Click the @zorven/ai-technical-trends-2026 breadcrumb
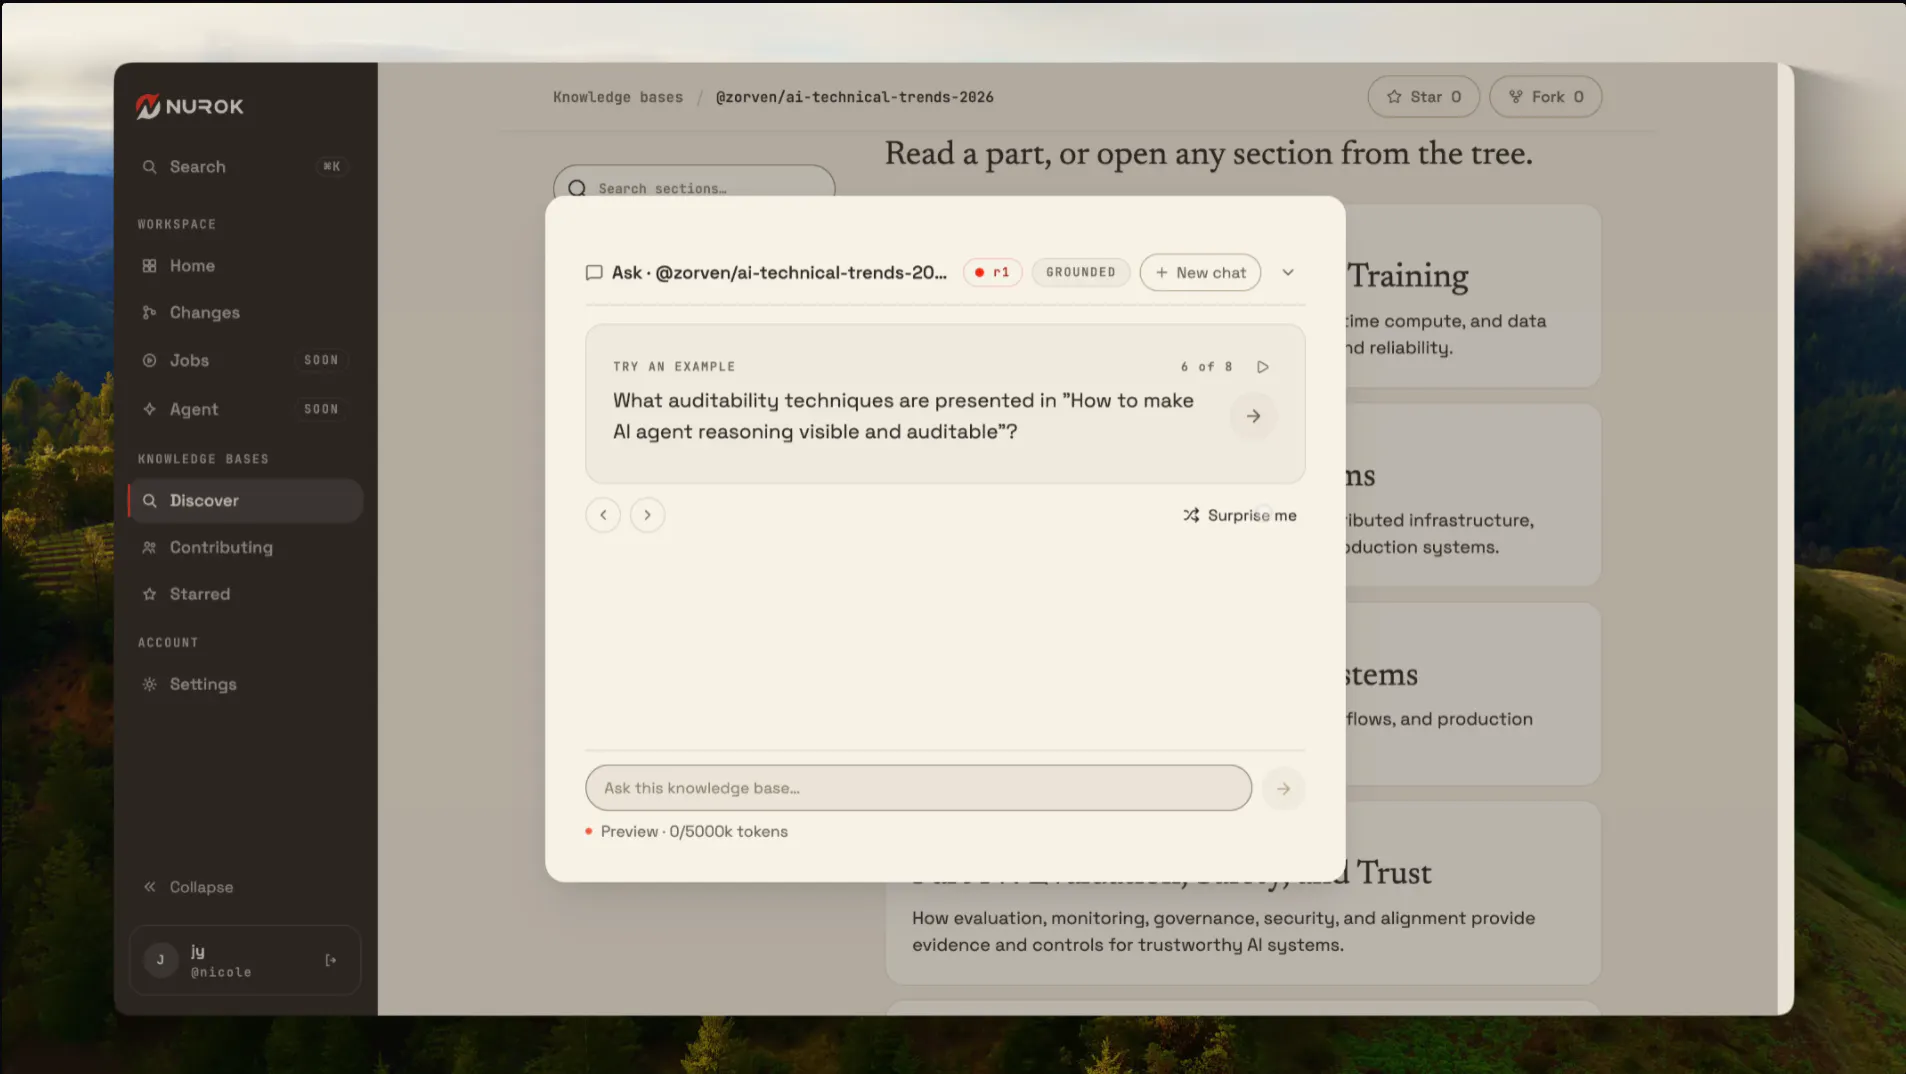The image size is (1906, 1074). 854,97
